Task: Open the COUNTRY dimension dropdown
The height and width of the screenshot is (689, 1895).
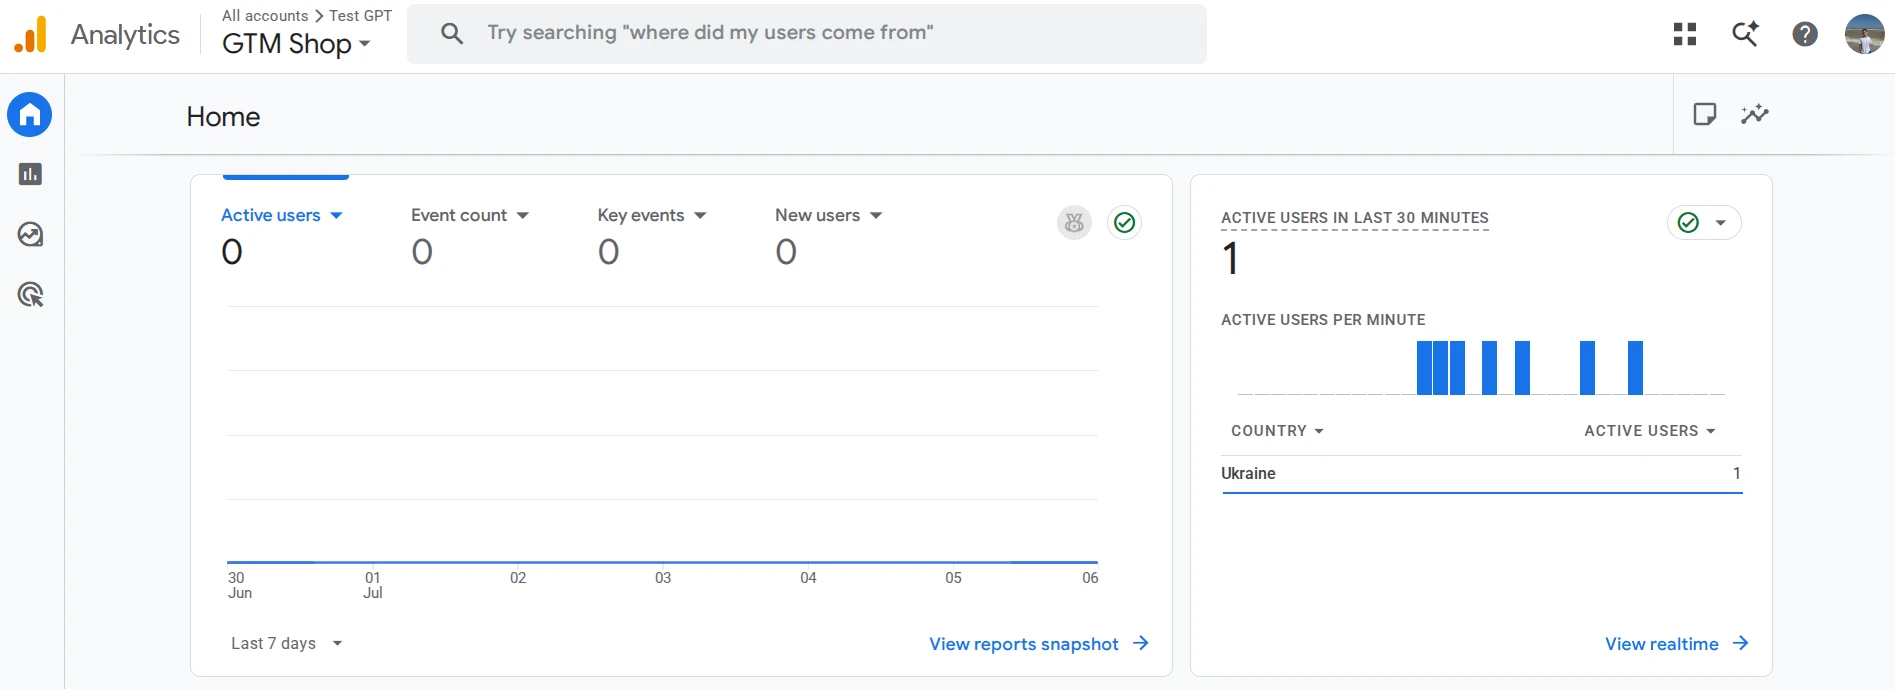Action: pos(1278,431)
